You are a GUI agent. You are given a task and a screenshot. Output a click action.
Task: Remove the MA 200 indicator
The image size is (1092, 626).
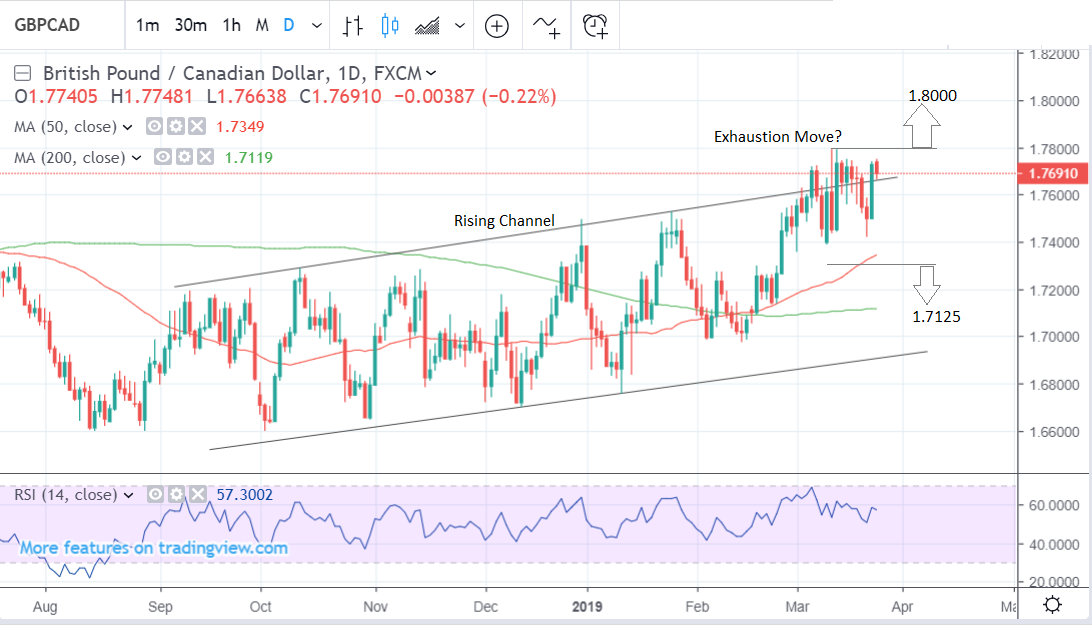click(205, 157)
